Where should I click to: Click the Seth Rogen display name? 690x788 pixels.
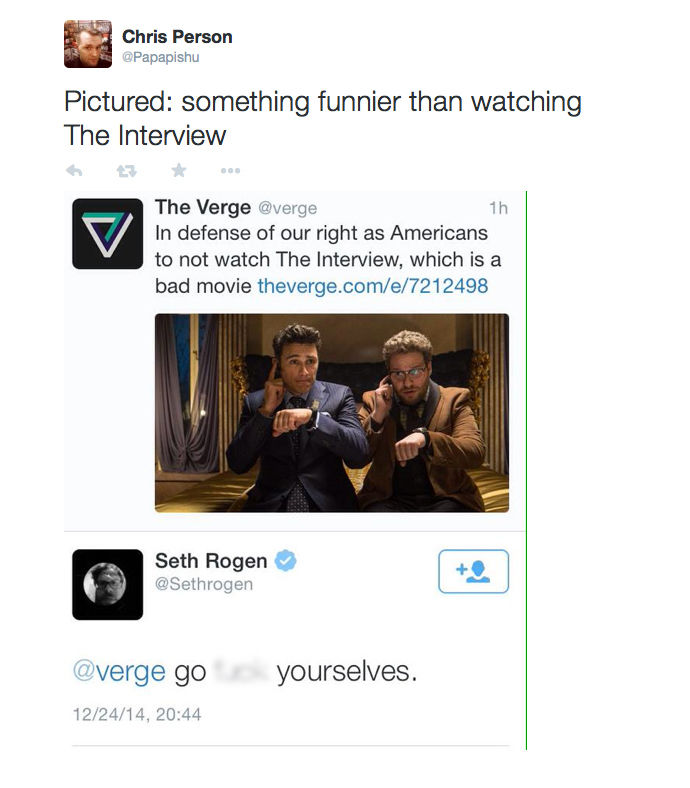pyautogui.click(x=211, y=561)
